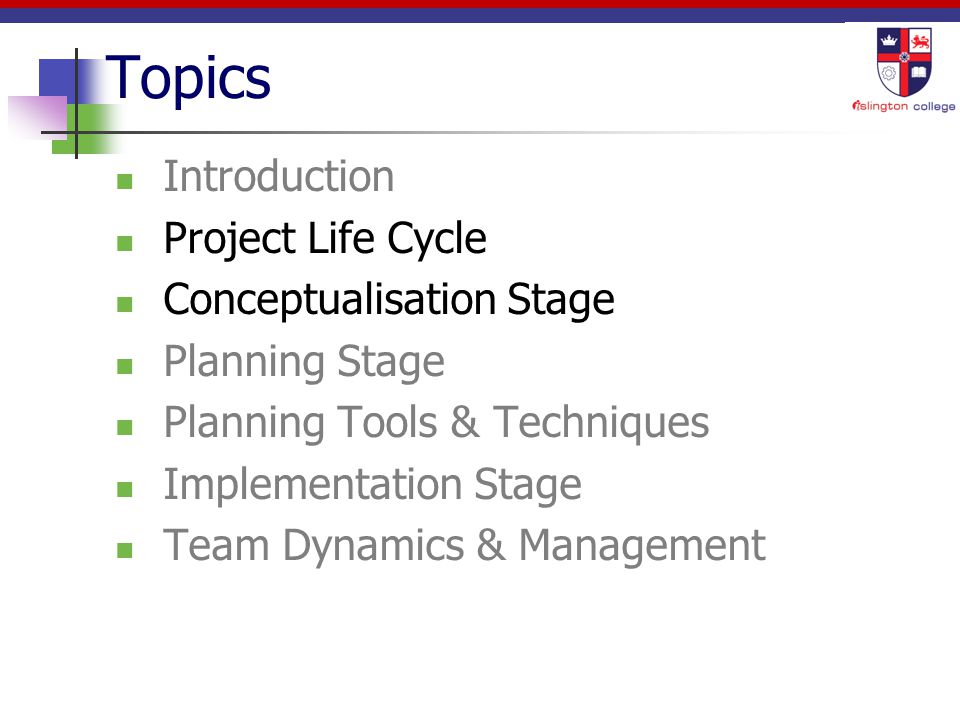The width and height of the screenshot is (960, 720).
Task: Click the green bullet beside Implementation Stage
Action: (125, 489)
